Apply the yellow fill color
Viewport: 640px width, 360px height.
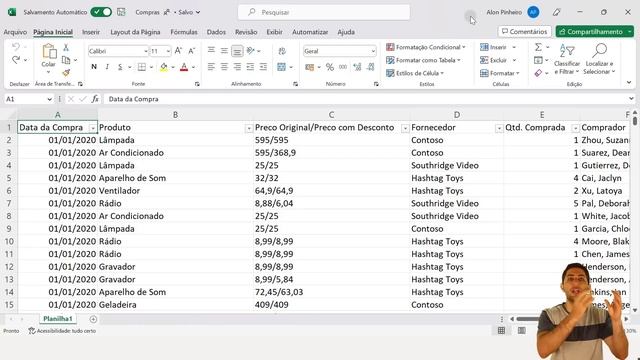point(164,67)
